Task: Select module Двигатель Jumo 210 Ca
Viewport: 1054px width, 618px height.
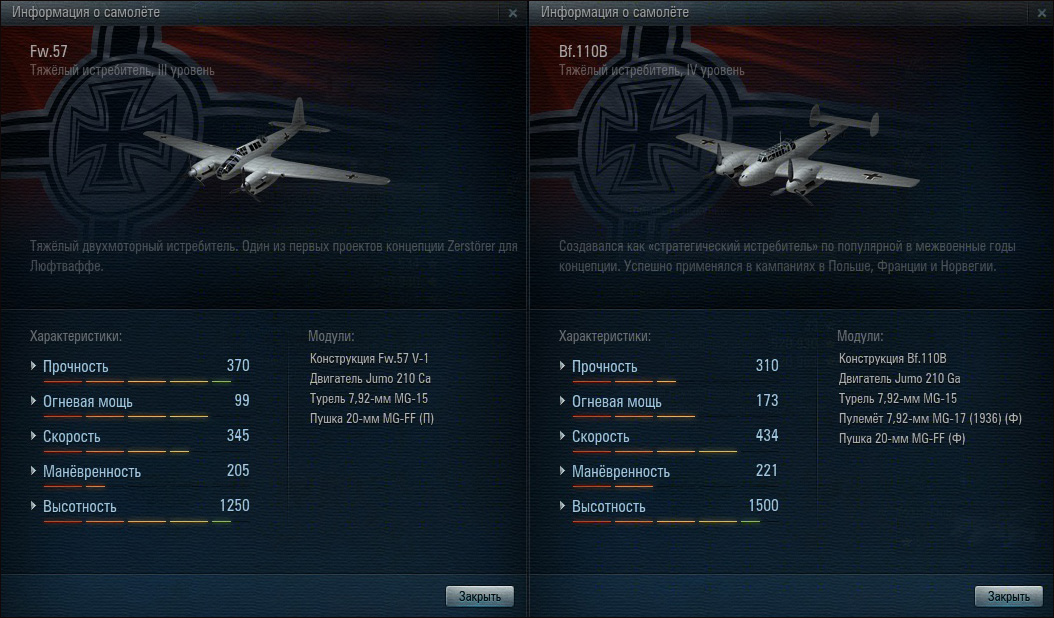Action: point(370,379)
